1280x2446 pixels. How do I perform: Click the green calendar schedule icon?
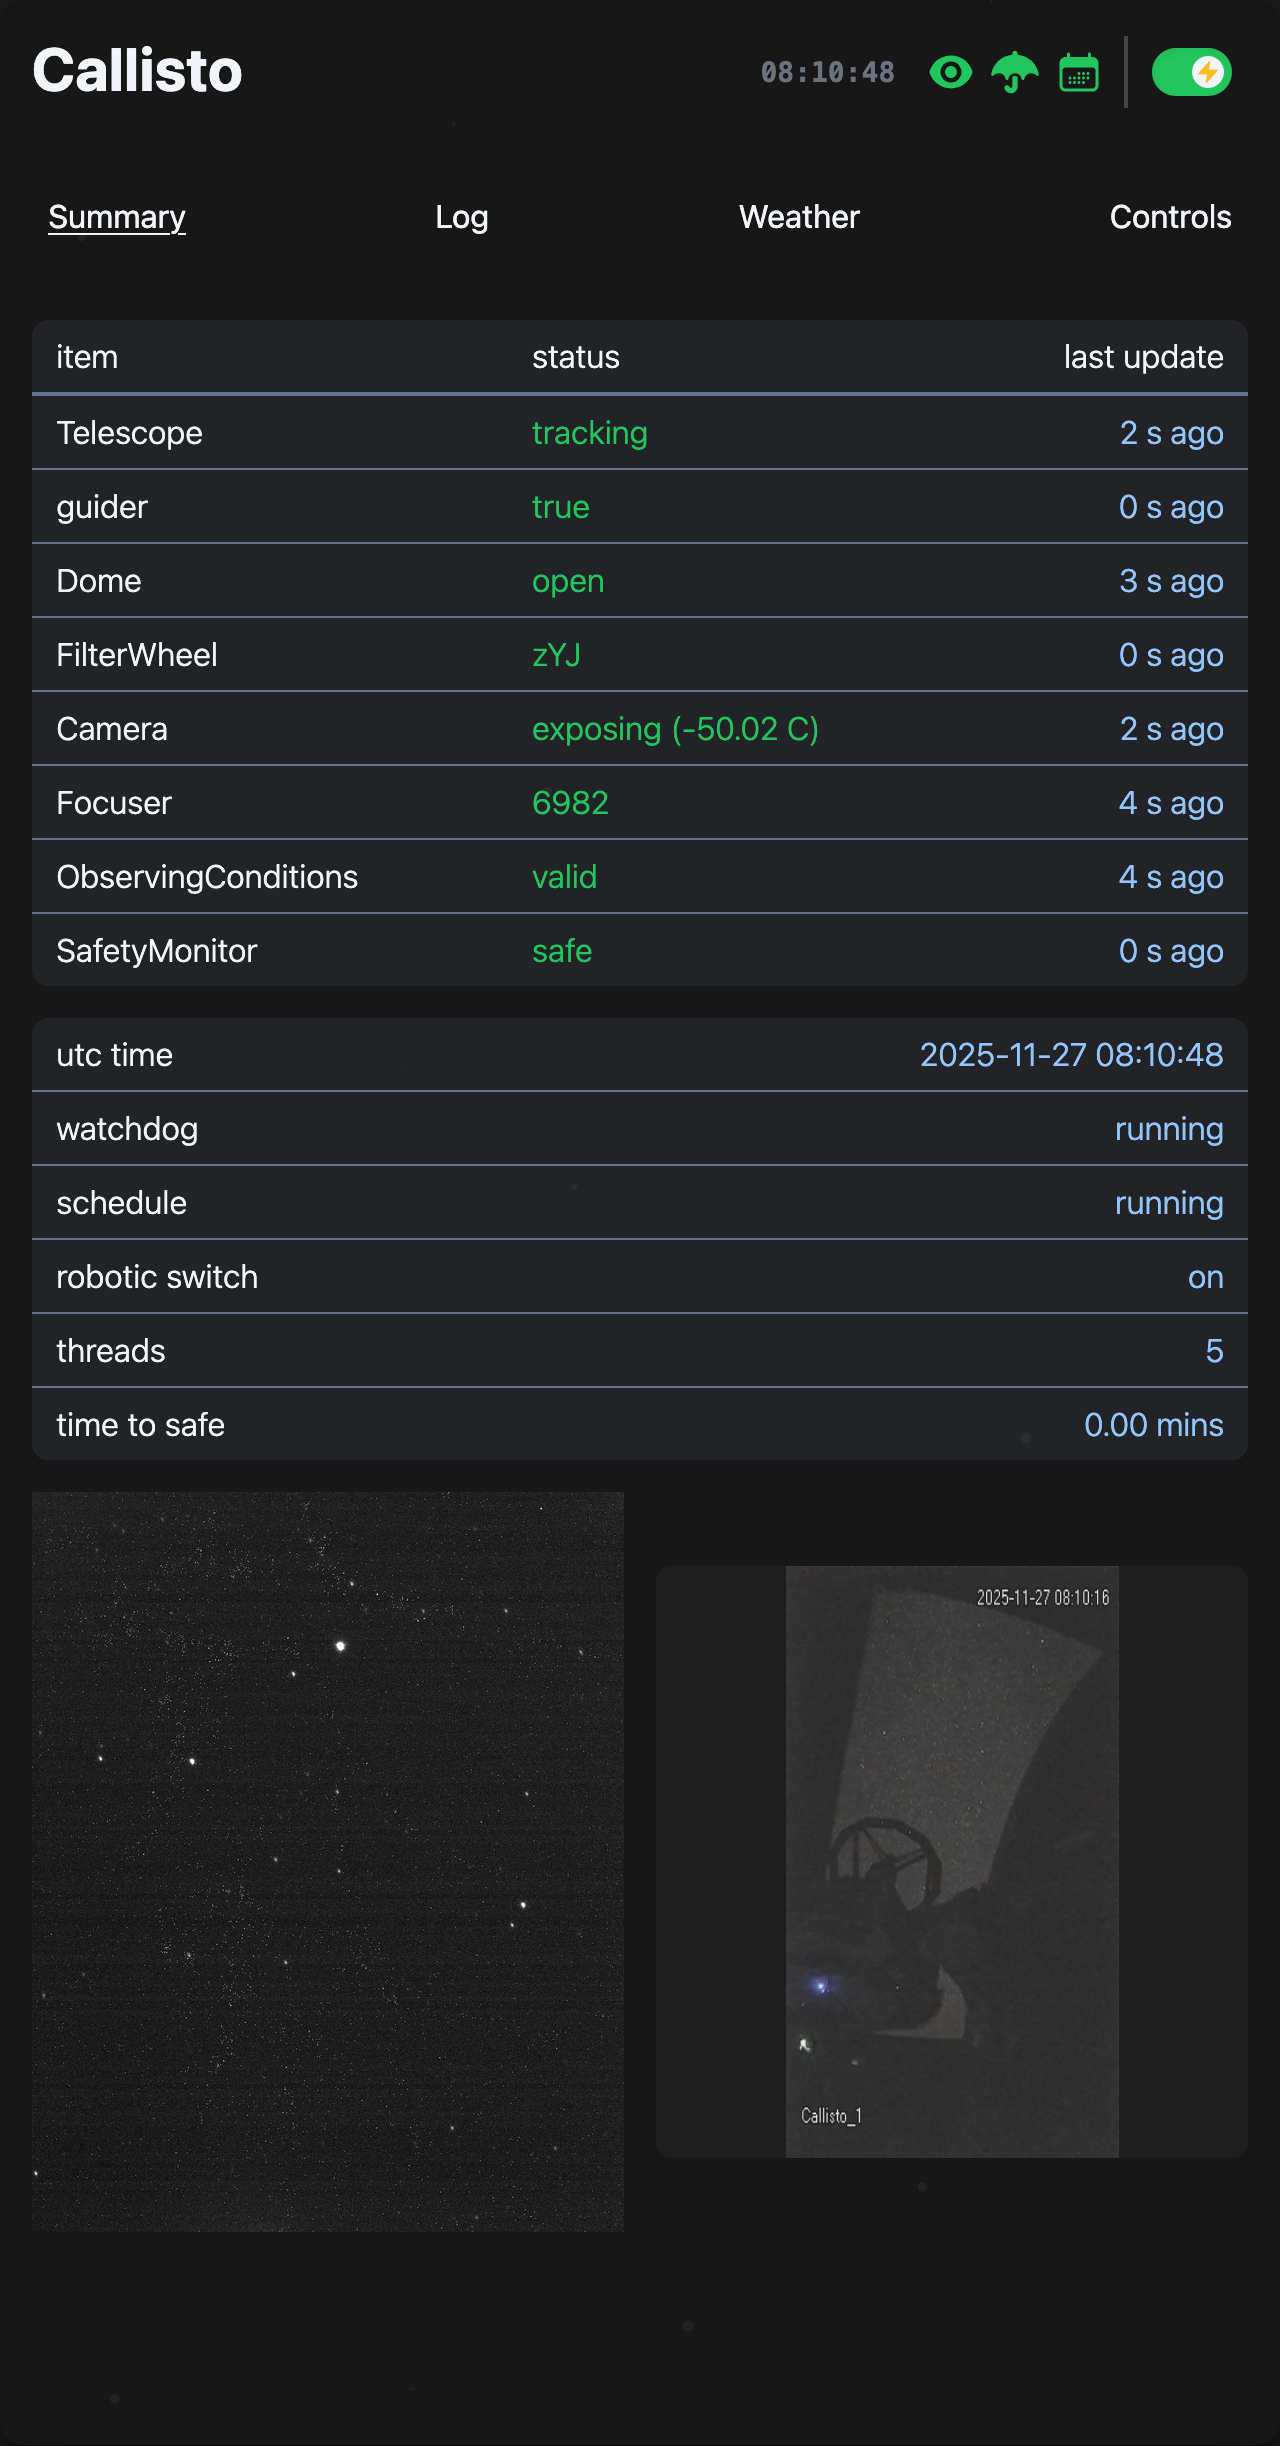pos(1079,73)
